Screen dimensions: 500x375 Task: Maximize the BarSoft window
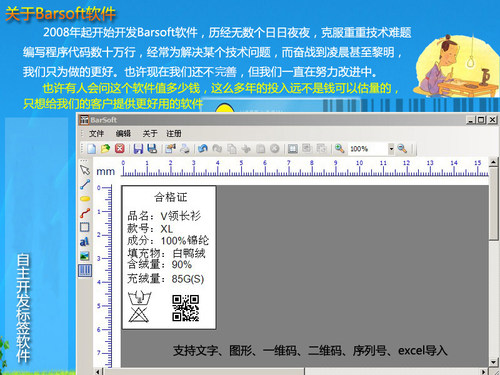click(x=481, y=120)
